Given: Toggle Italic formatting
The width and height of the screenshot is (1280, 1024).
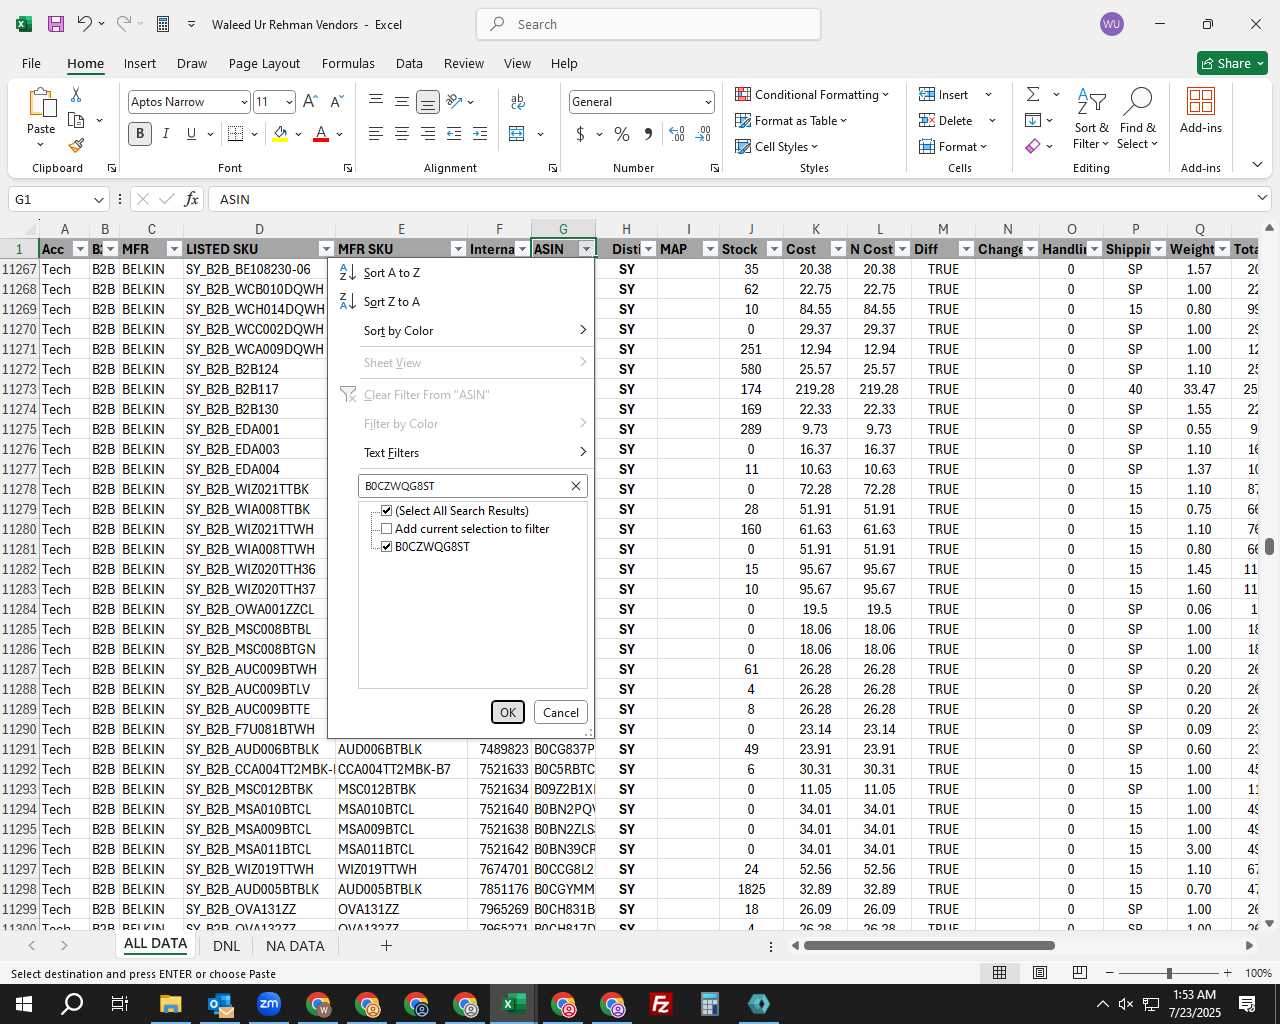Looking at the screenshot, I should (x=165, y=133).
